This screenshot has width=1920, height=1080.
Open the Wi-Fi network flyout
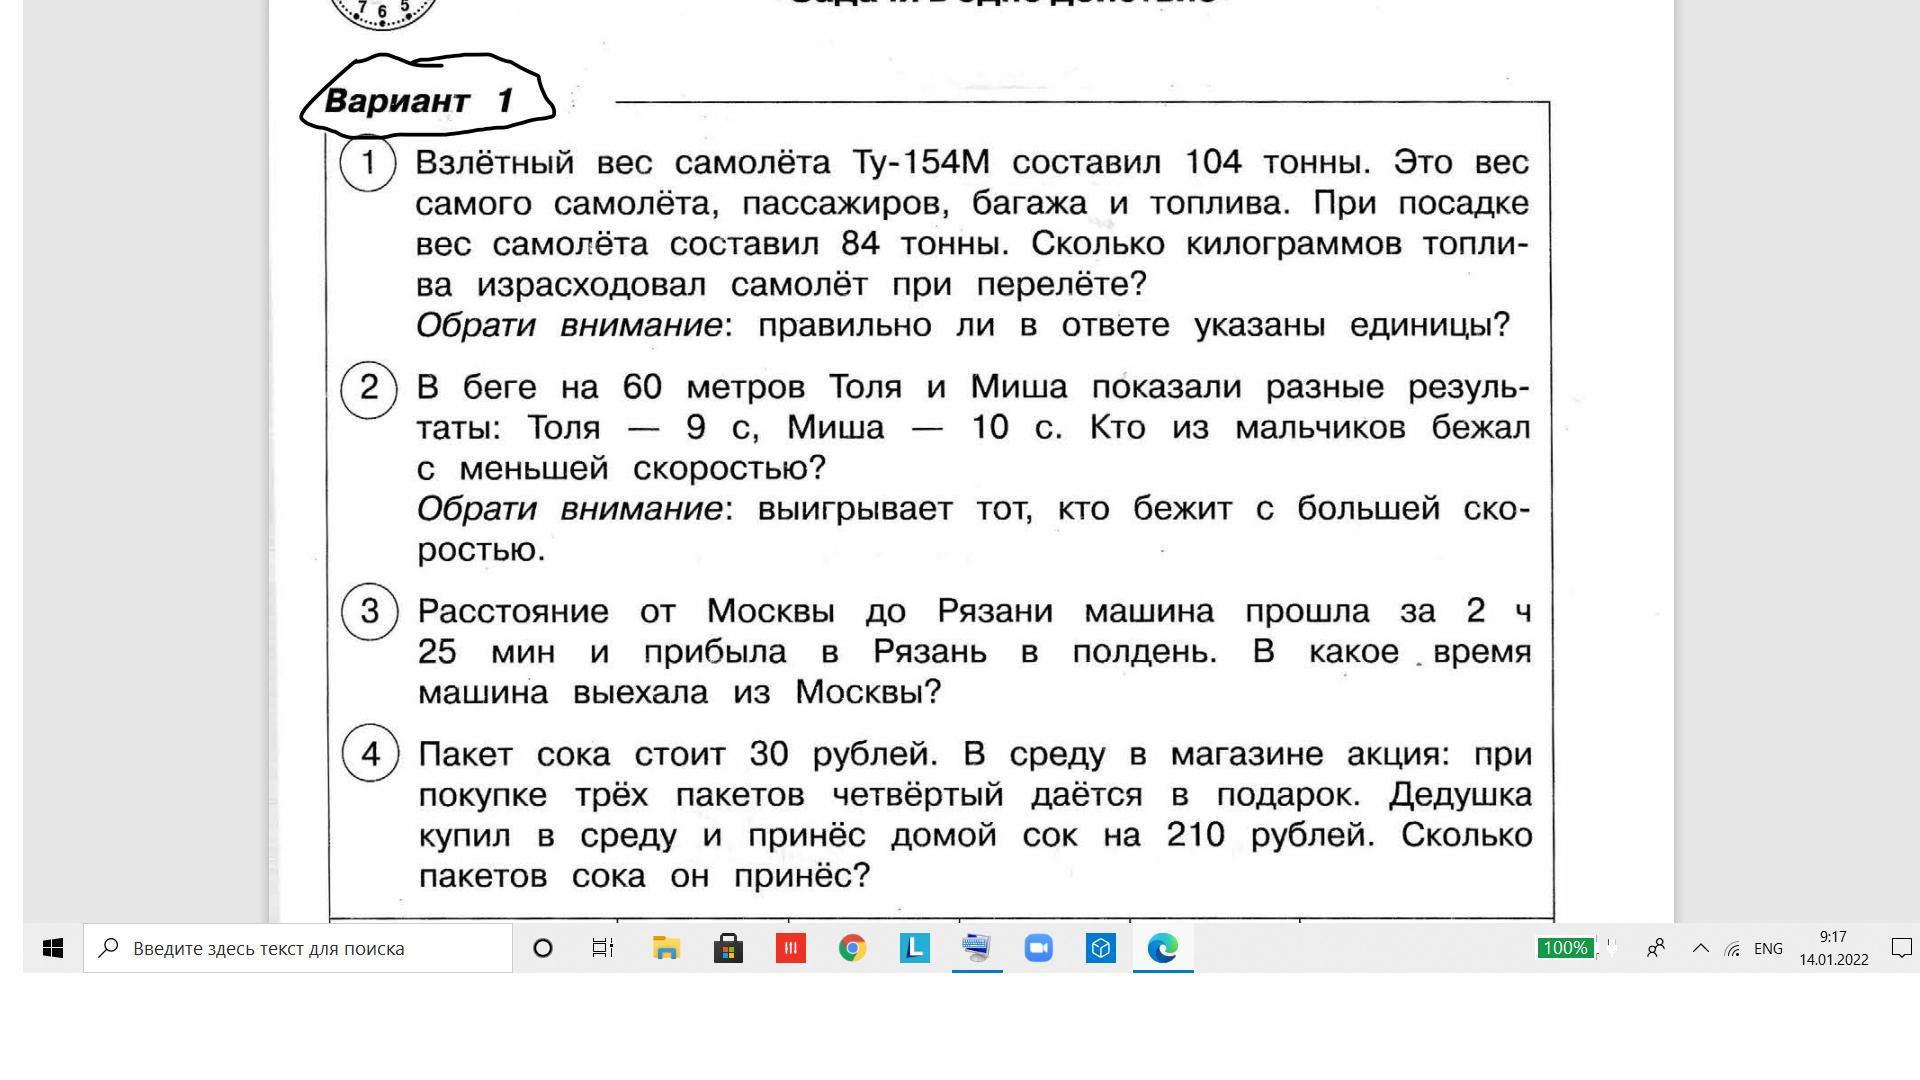(x=1733, y=948)
